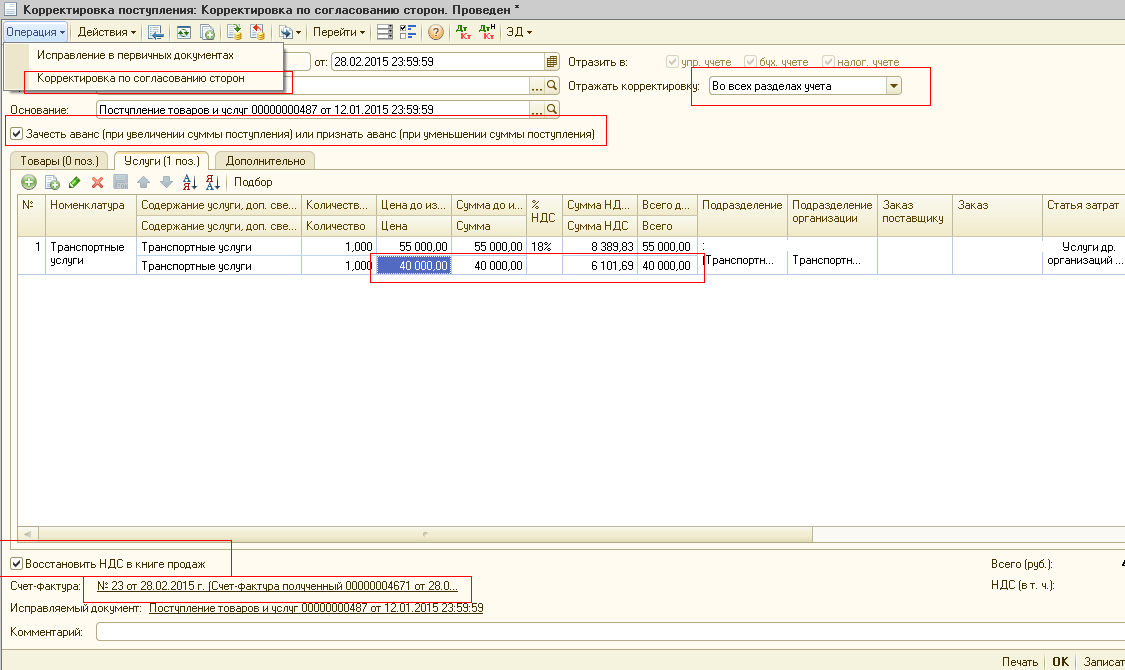1125x670 pixels.
Task: Add a new row with green plus
Action: [29, 182]
